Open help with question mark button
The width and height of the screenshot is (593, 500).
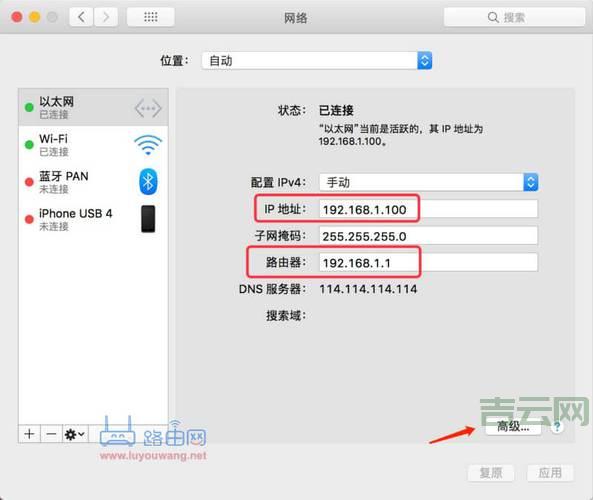click(556, 427)
